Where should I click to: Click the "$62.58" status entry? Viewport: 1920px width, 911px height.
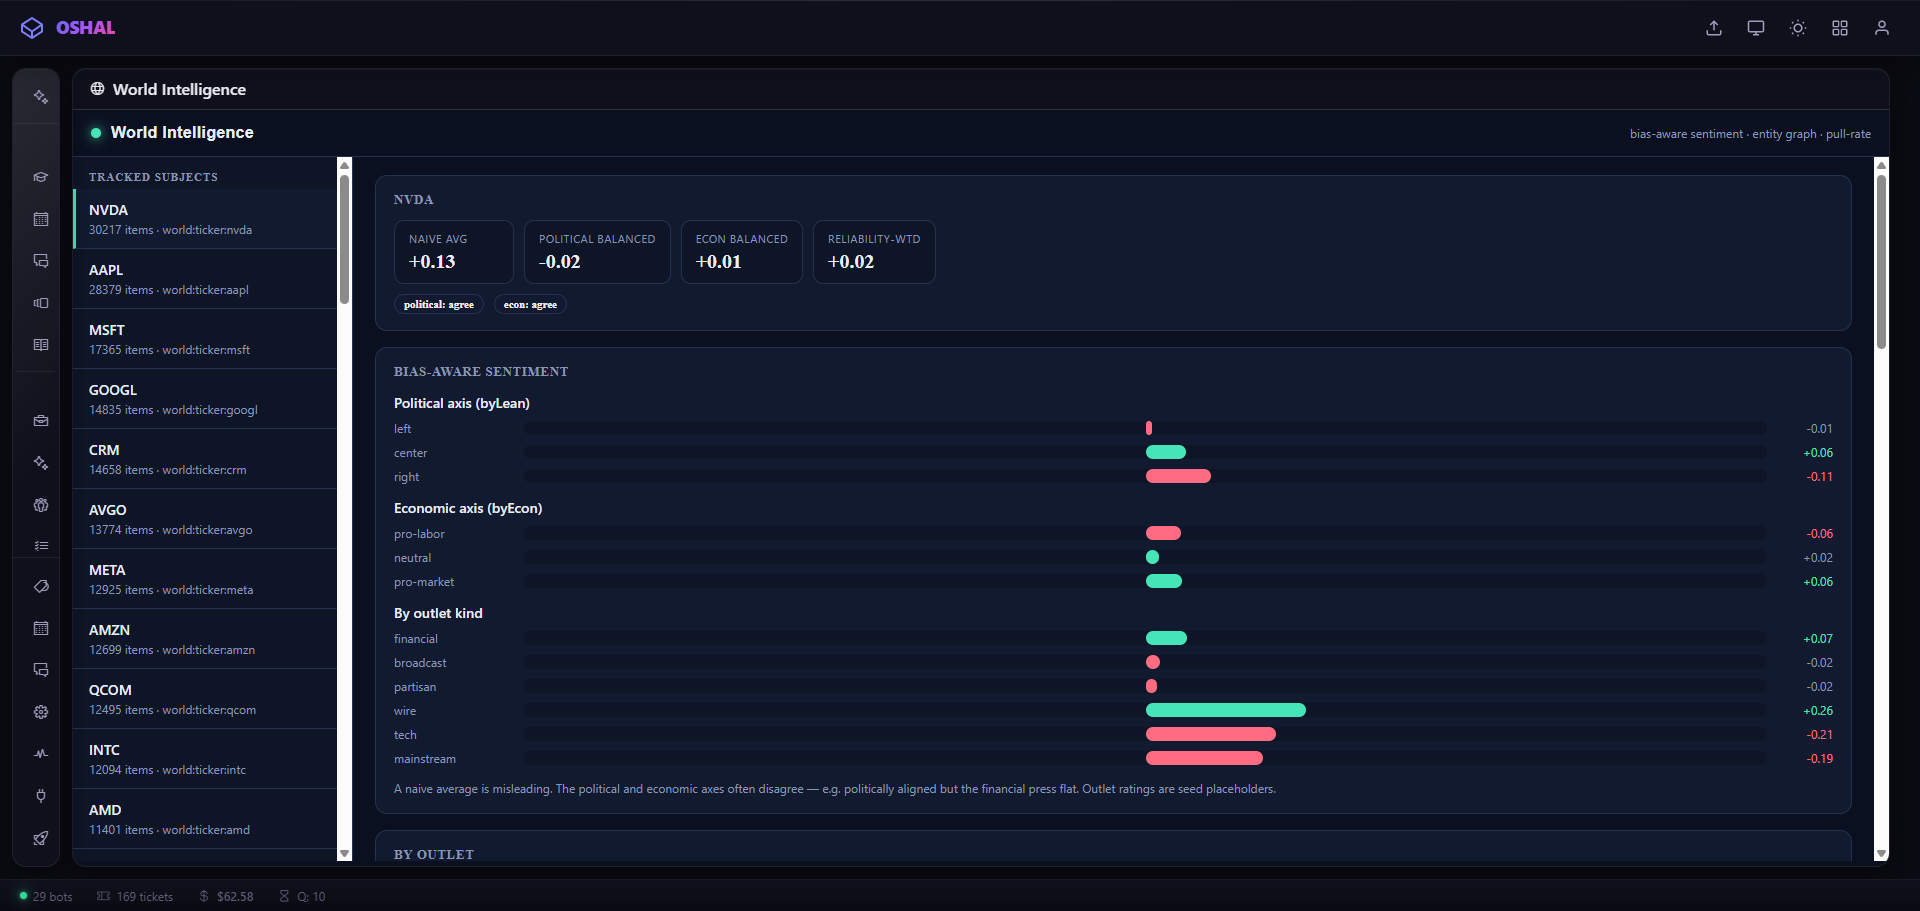(226, 896)
